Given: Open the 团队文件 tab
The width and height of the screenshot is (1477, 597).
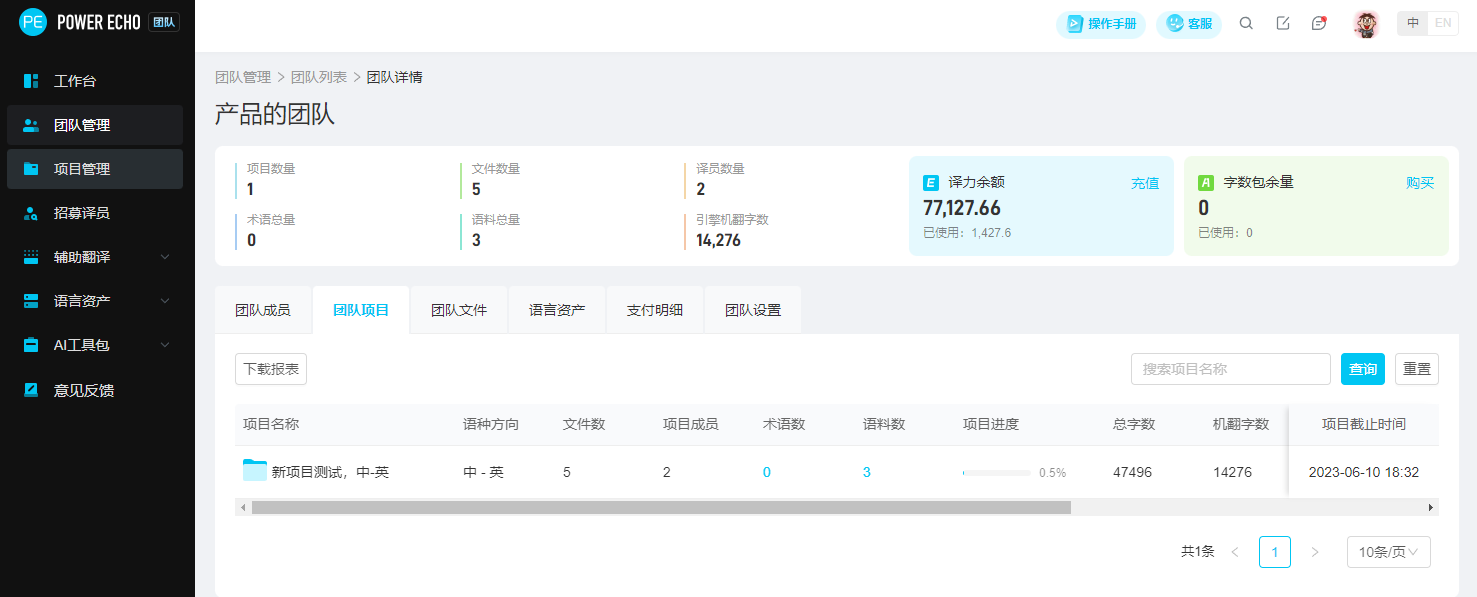Looking at the screenshot, I should (459, 310).
